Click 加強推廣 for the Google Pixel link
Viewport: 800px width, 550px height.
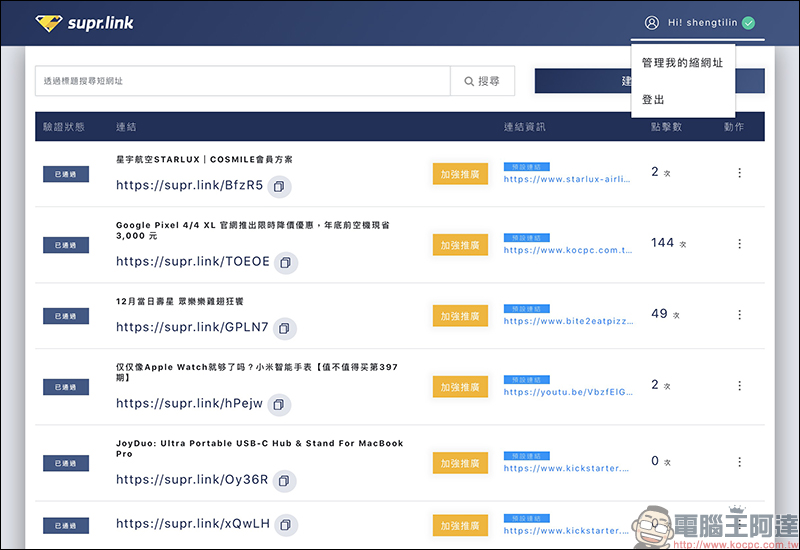click(x=460, y=245)
